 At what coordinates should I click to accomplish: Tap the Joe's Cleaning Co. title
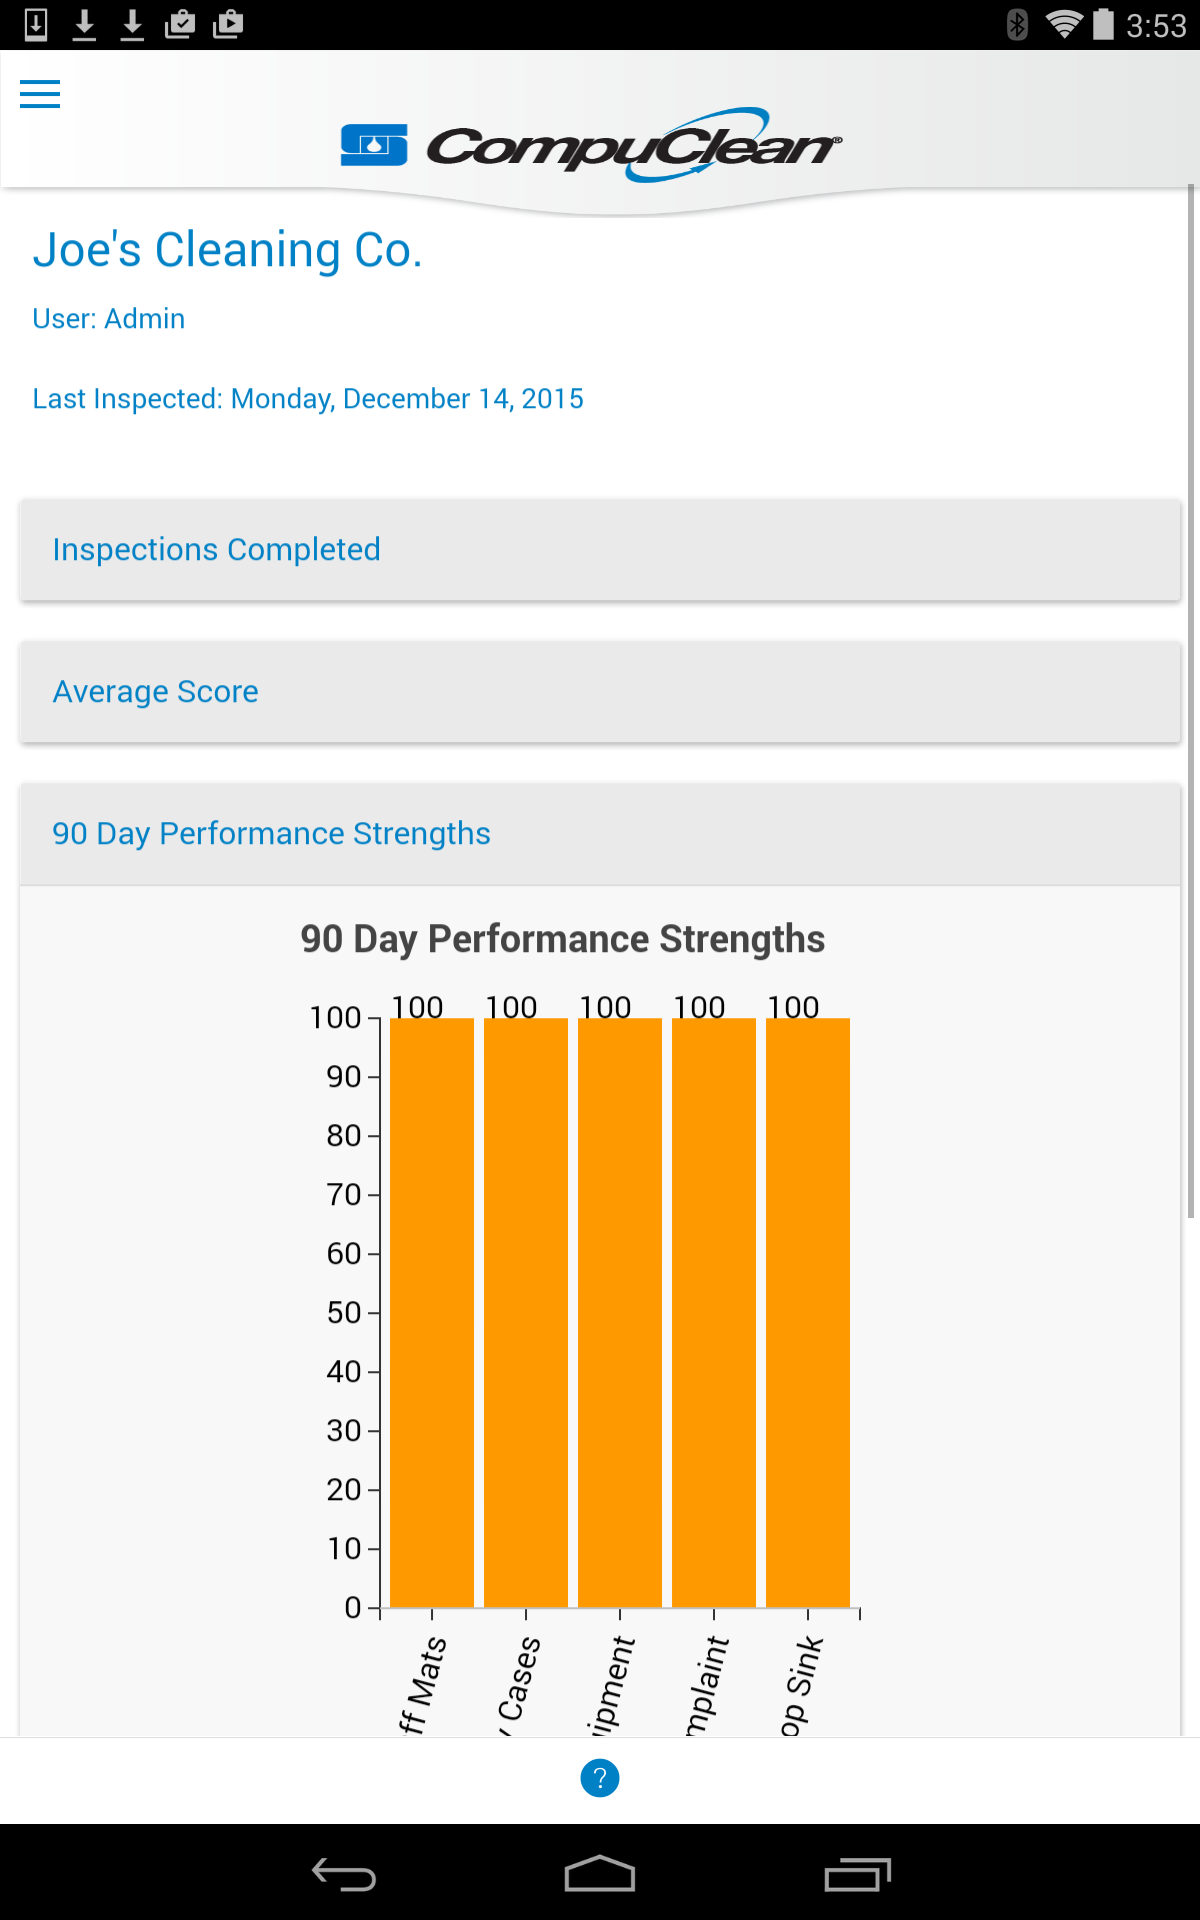tap(228, 250)
